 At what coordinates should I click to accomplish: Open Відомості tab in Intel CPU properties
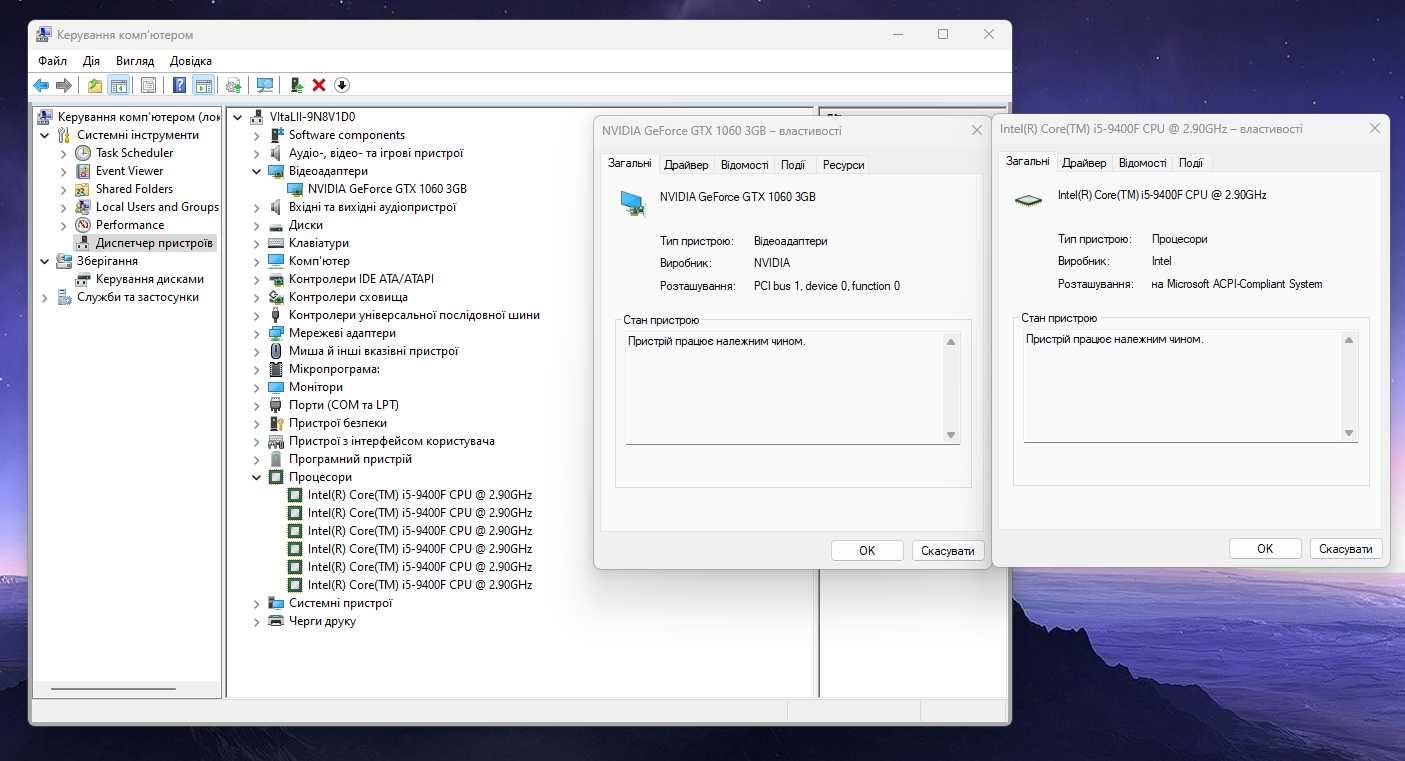(1142, 163)
